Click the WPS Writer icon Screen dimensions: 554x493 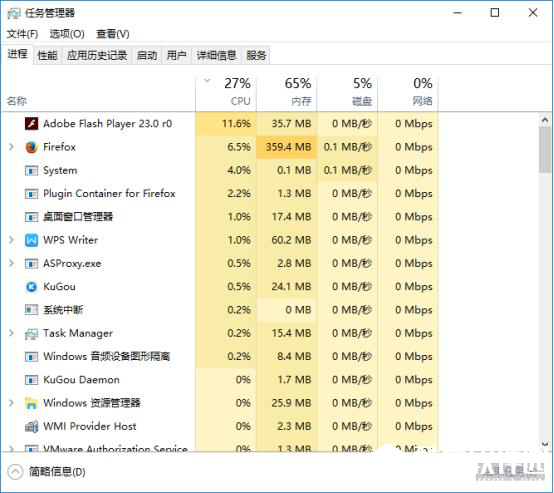click(31, 240)
